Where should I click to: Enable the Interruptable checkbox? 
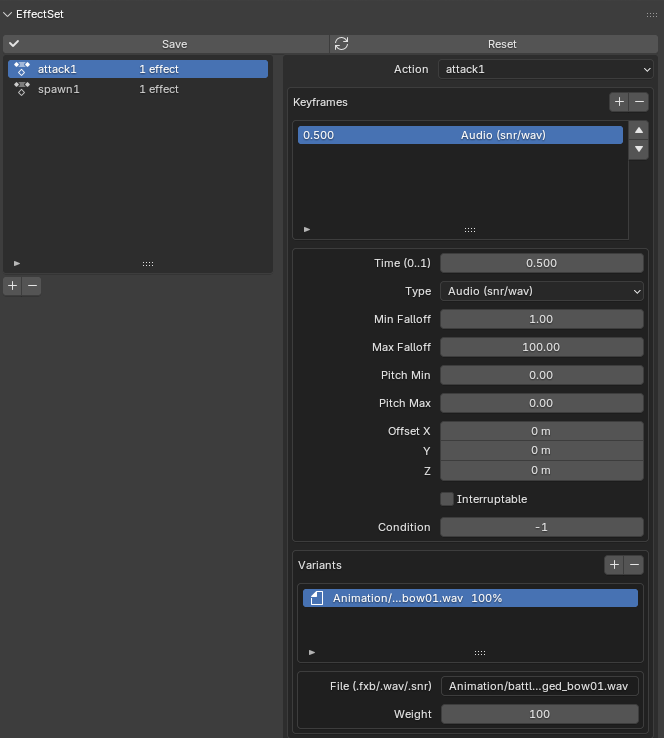(x=447, y=499)
